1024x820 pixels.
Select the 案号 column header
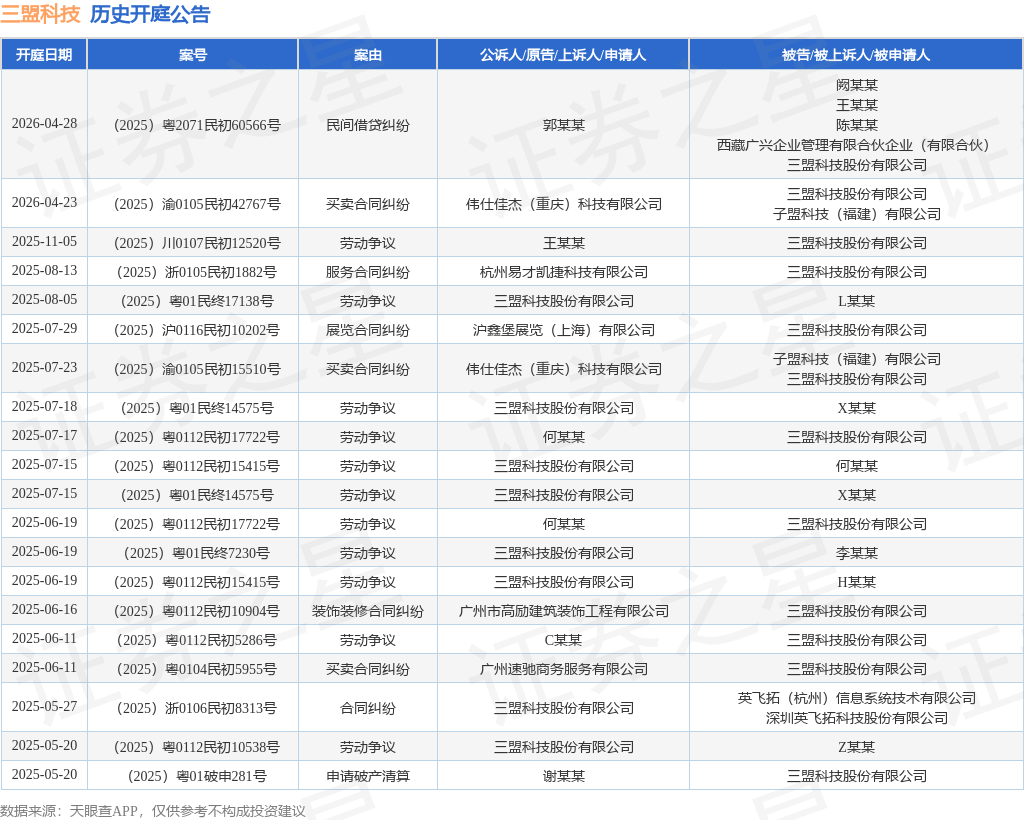pos(193,55)
